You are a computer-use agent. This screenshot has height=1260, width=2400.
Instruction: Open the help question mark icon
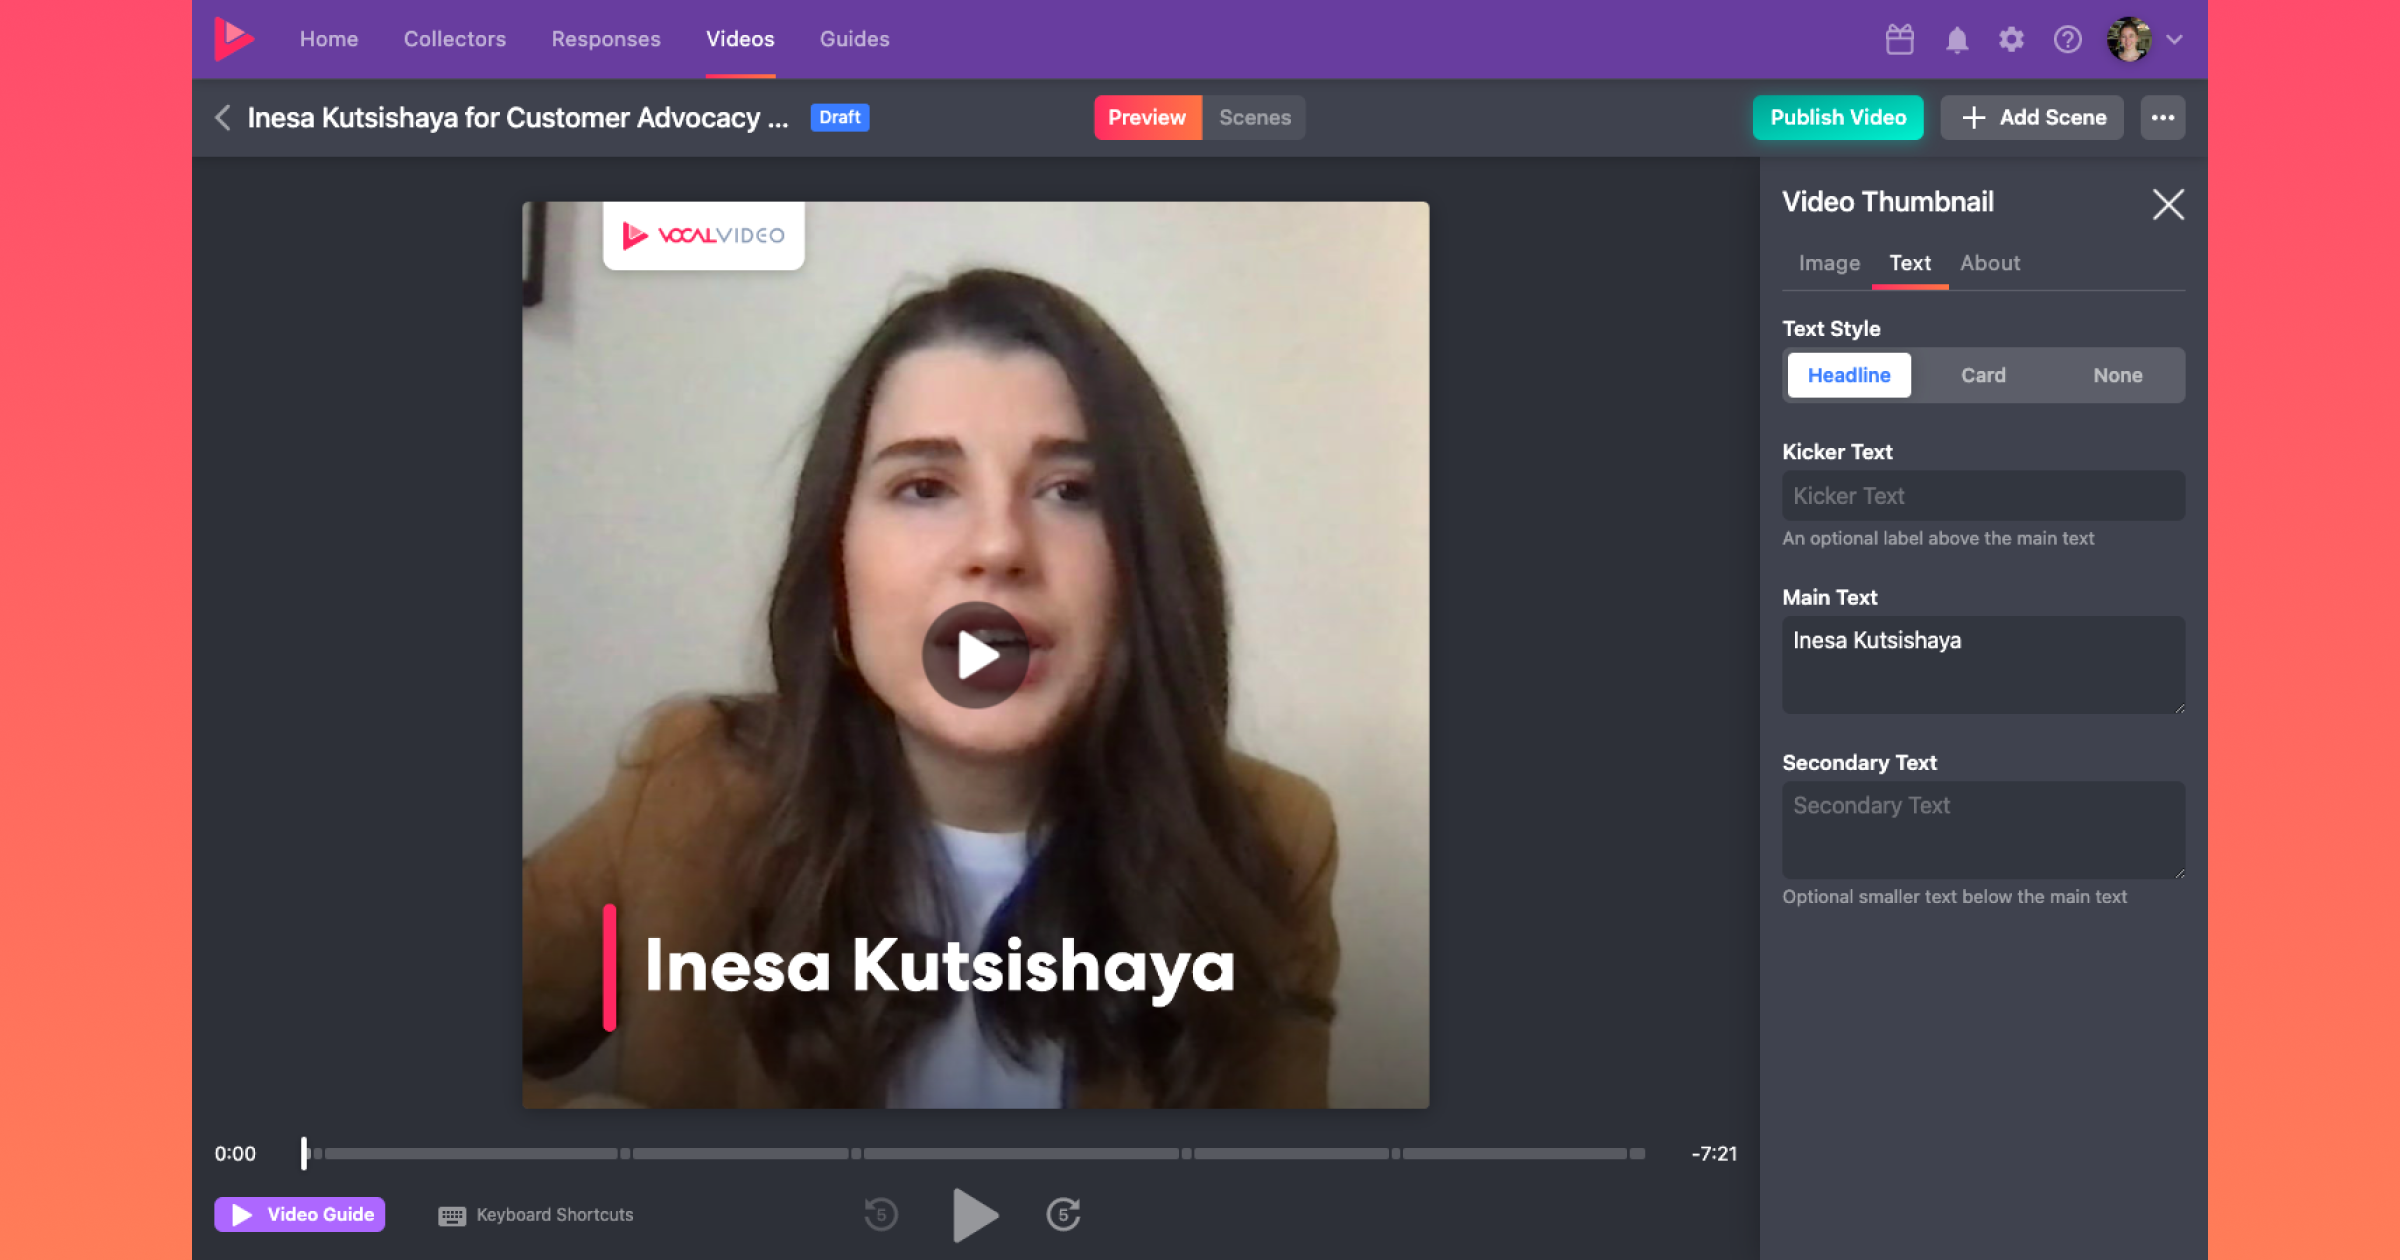point(2067,39)
